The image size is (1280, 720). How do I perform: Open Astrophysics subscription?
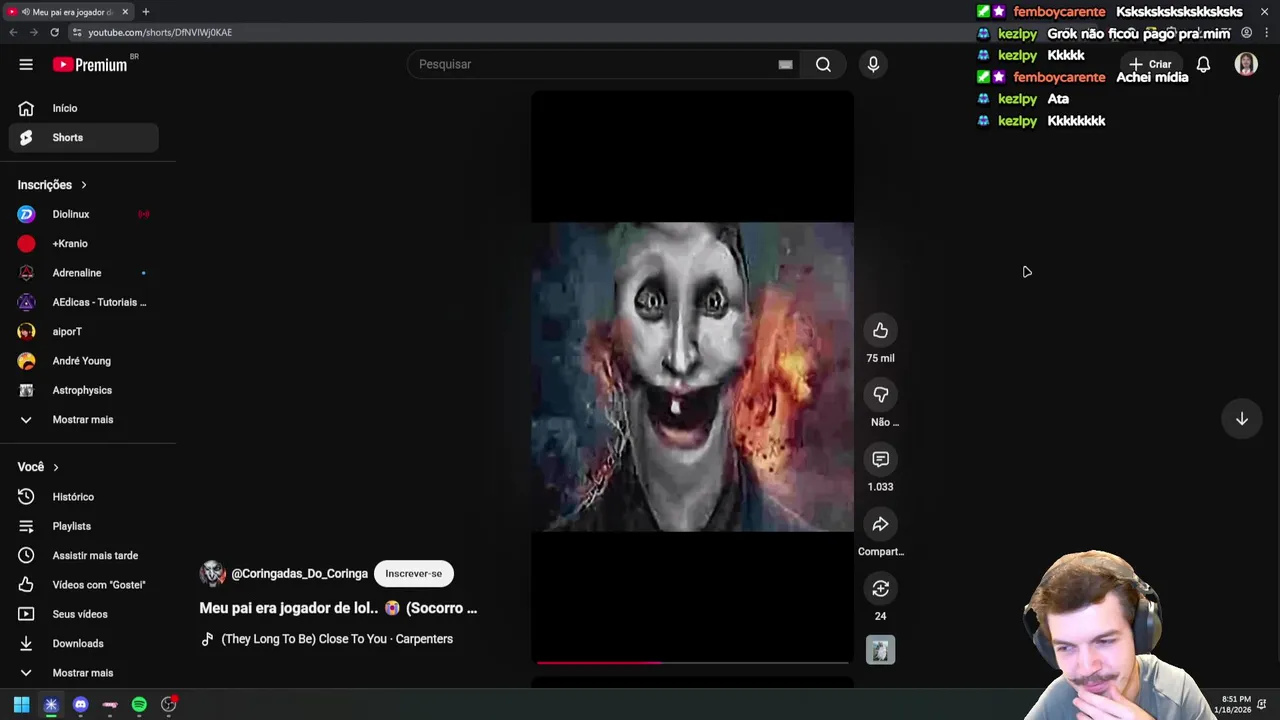click(x=84, y=390)
